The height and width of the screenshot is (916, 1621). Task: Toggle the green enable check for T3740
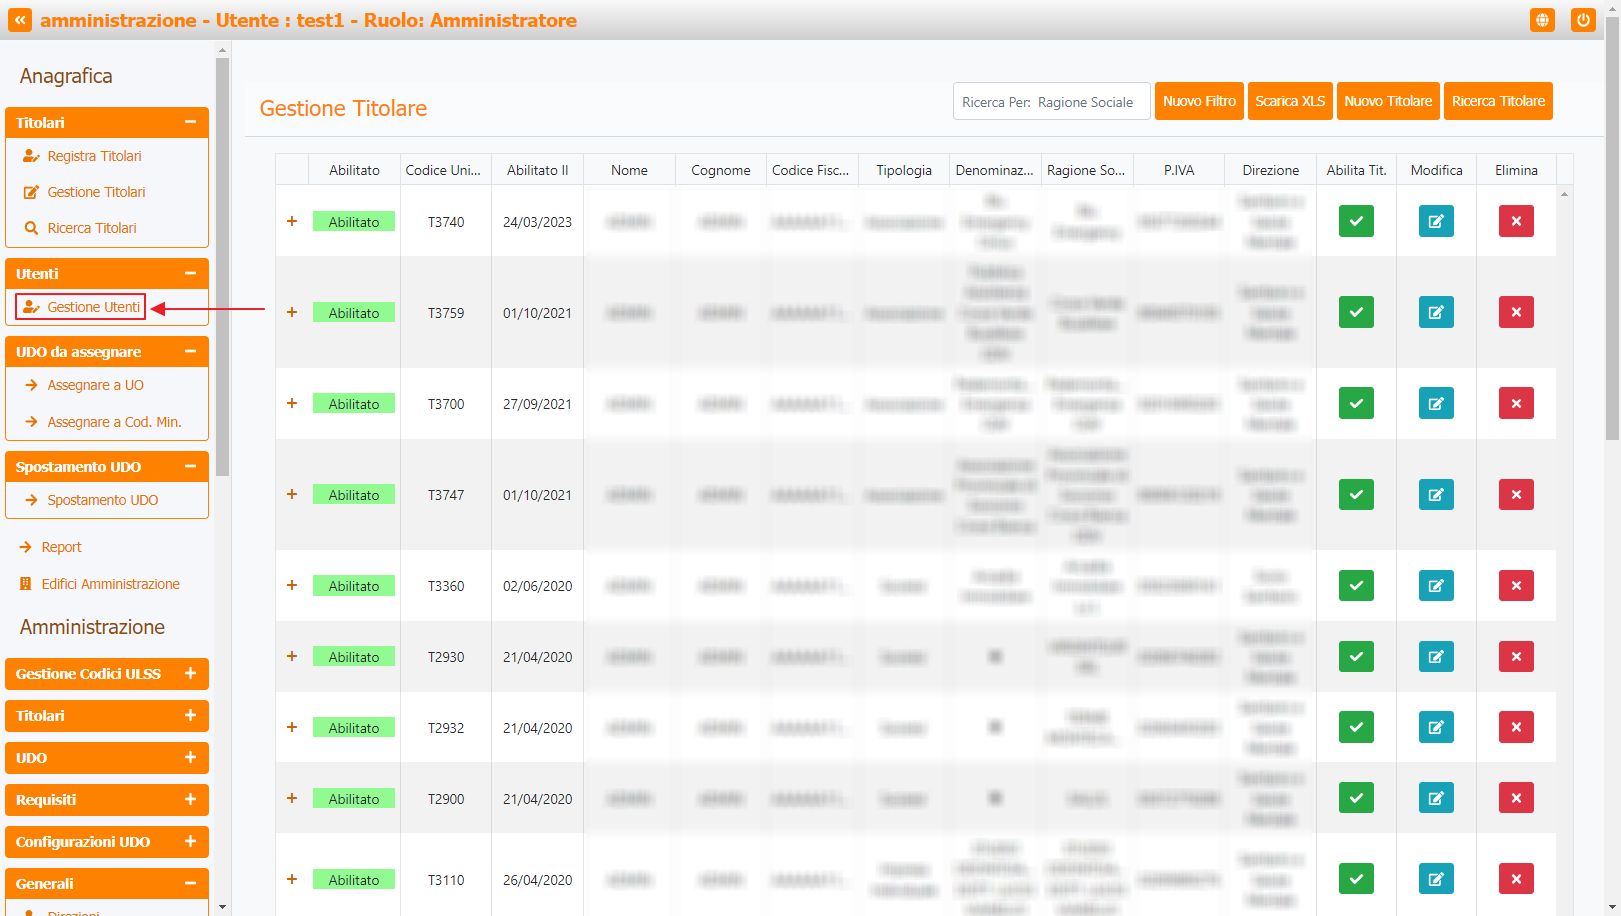point(1356,221)
